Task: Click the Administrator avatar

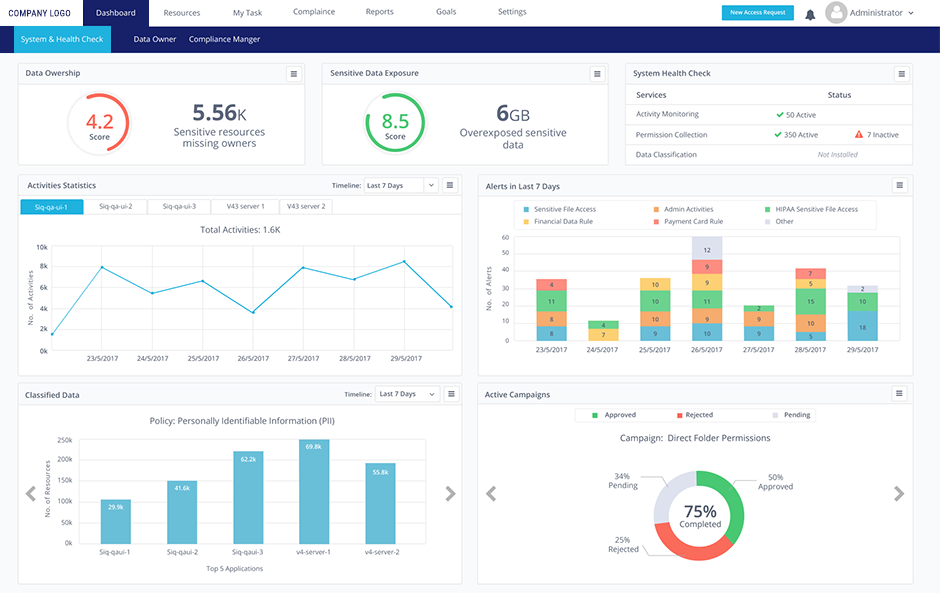Action: tap(836, 13)
